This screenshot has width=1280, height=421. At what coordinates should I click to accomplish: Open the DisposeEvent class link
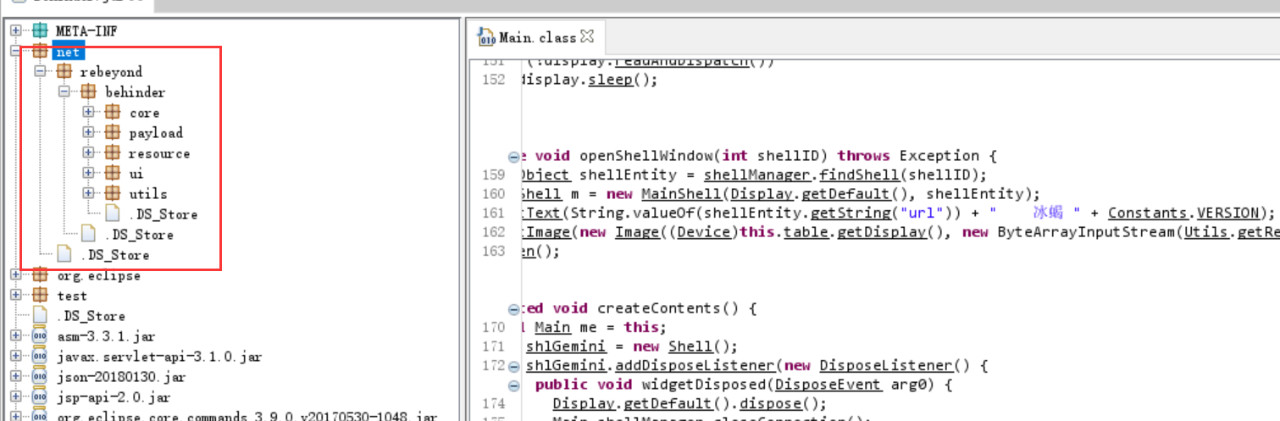830,385
